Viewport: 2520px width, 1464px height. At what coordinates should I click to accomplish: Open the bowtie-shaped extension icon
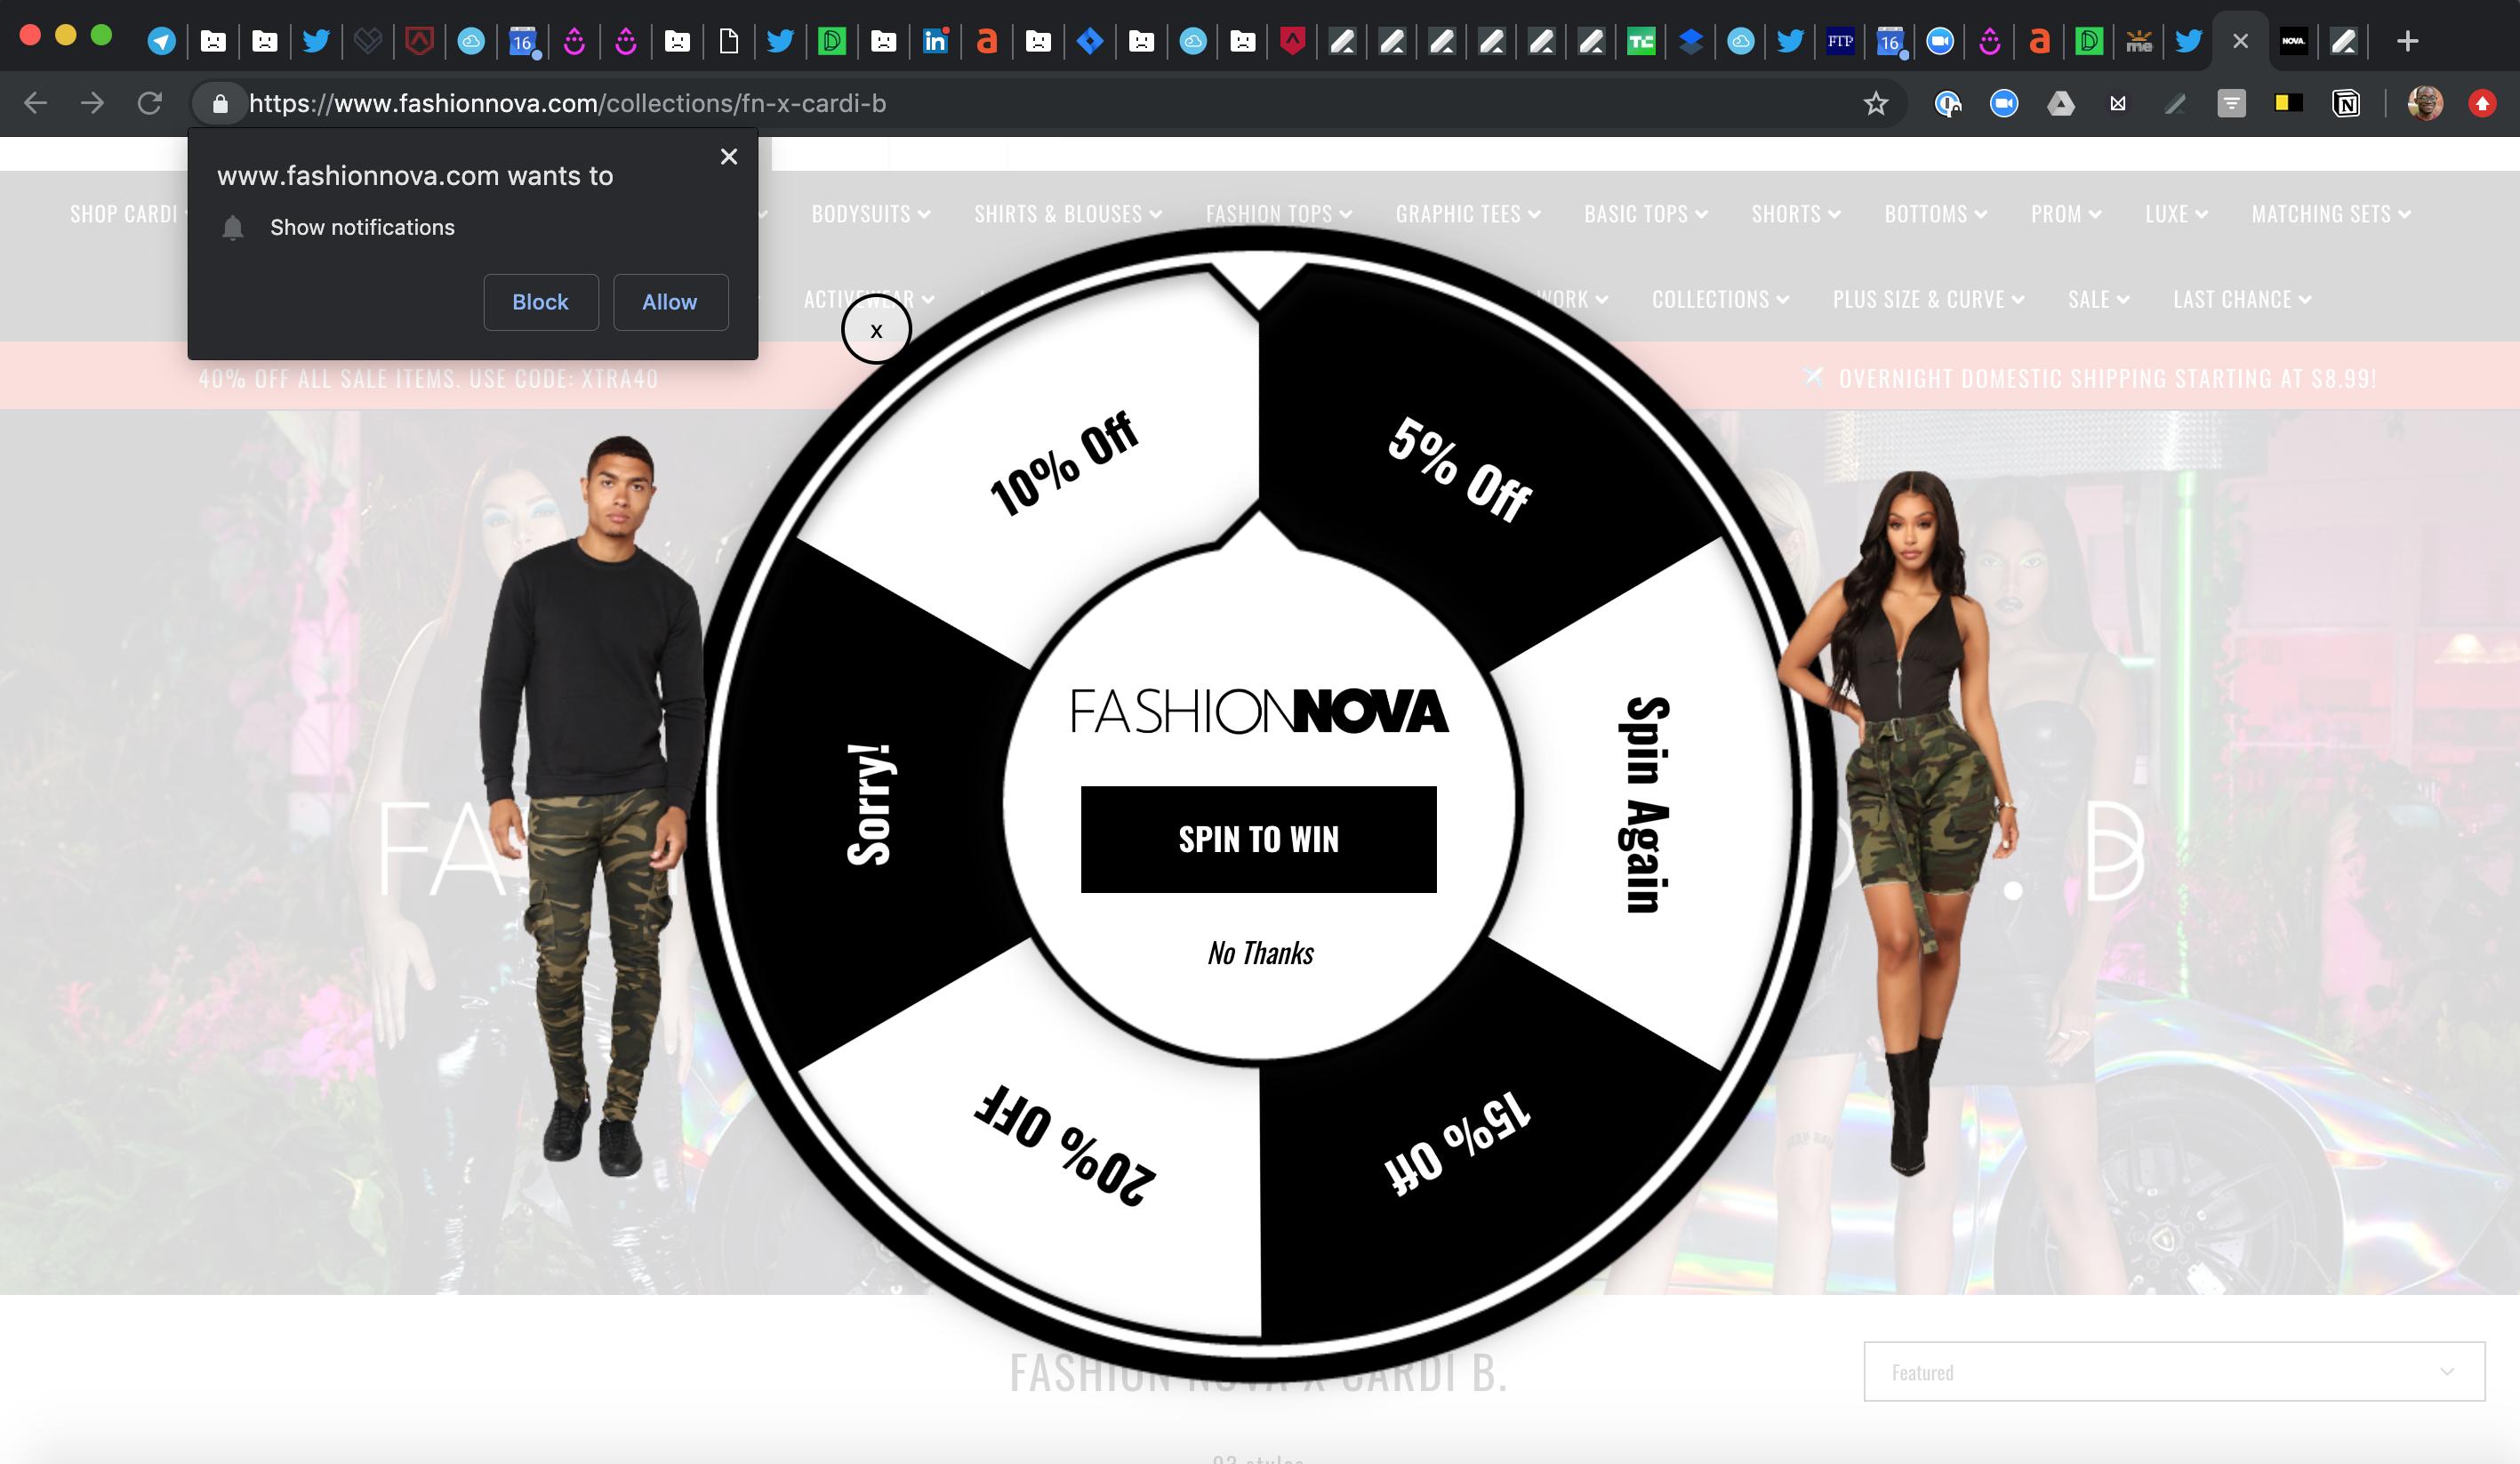(2117, 103)
